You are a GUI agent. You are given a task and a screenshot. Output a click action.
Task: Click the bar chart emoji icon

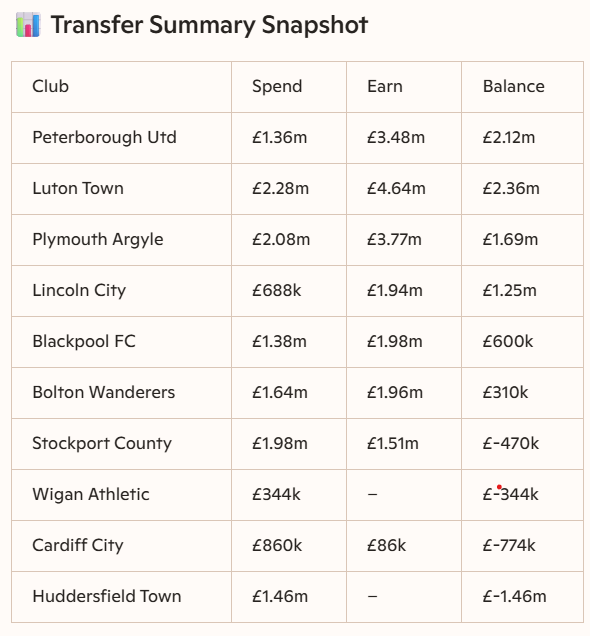click(x=28, y=25)
